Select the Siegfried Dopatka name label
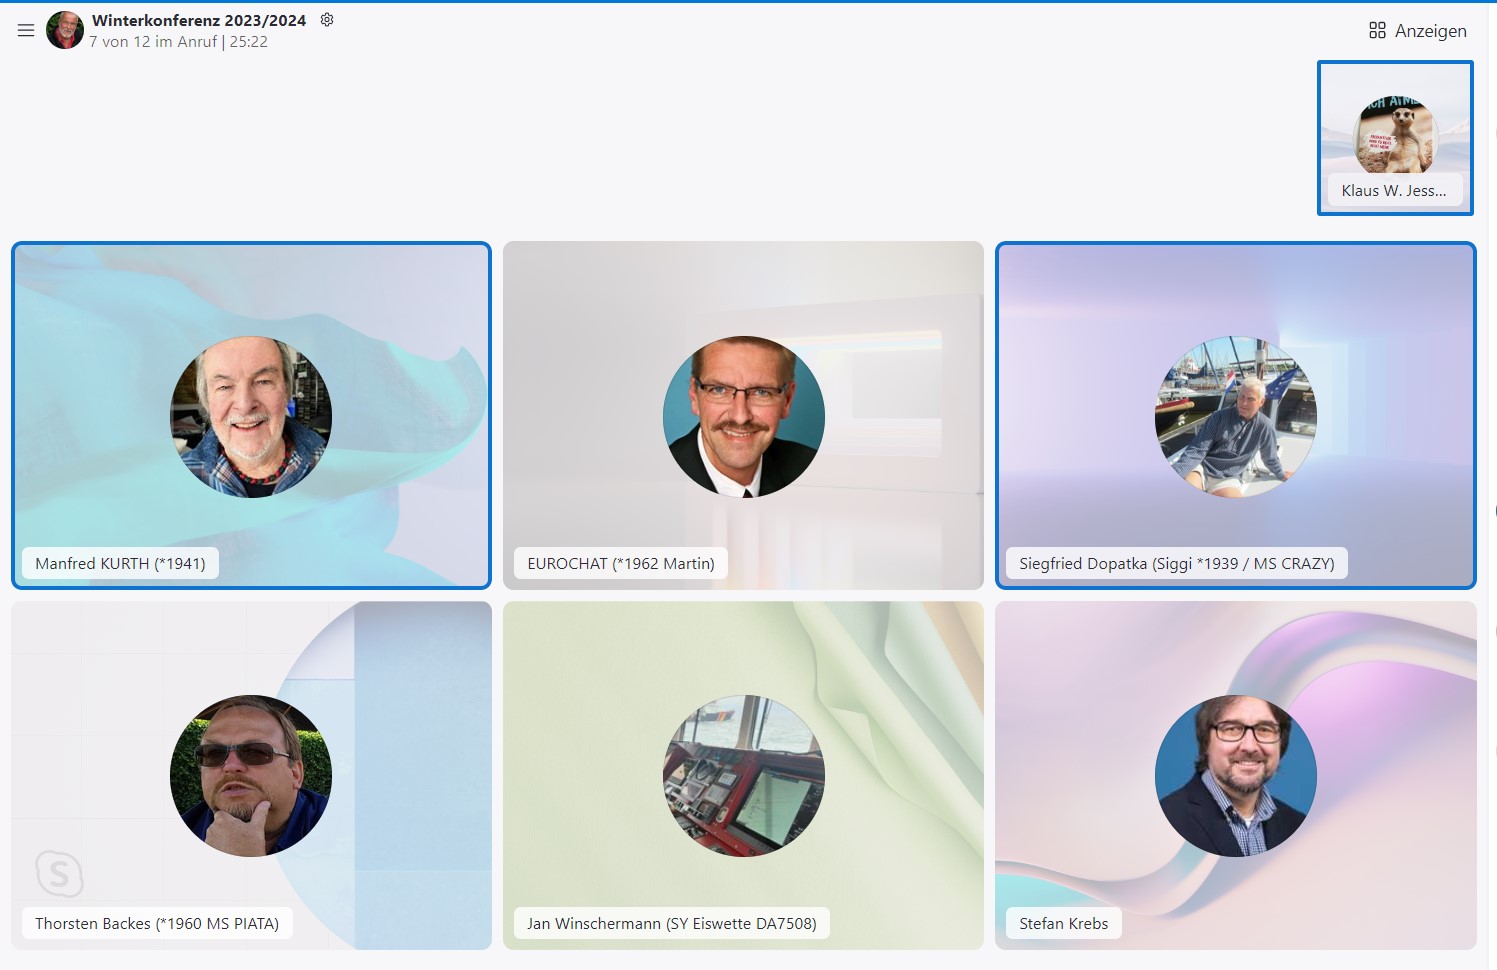This screenshot has width=1497, height=970. 1176,564
